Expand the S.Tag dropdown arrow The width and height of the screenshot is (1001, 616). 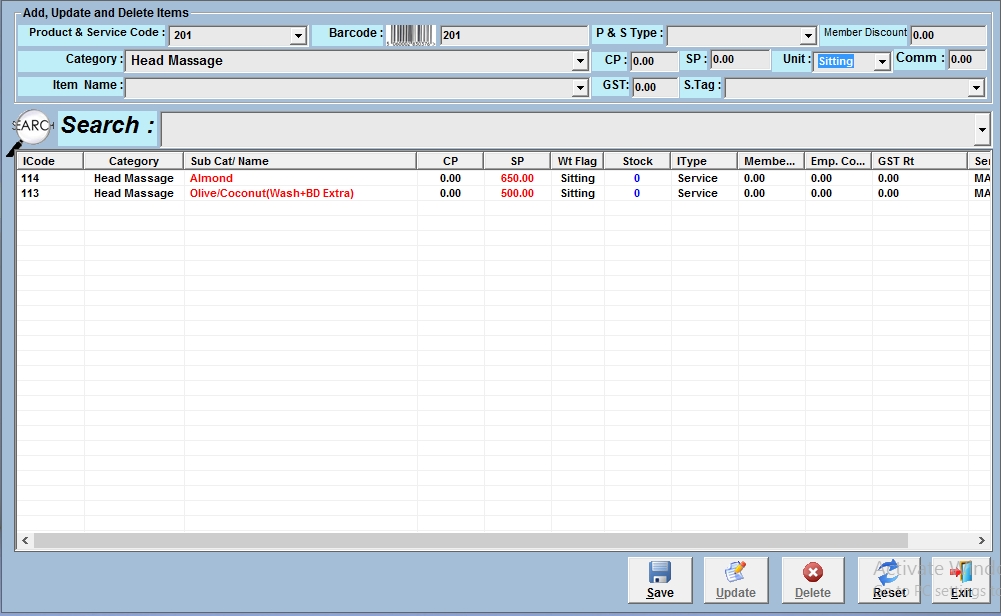click(976, 88)
